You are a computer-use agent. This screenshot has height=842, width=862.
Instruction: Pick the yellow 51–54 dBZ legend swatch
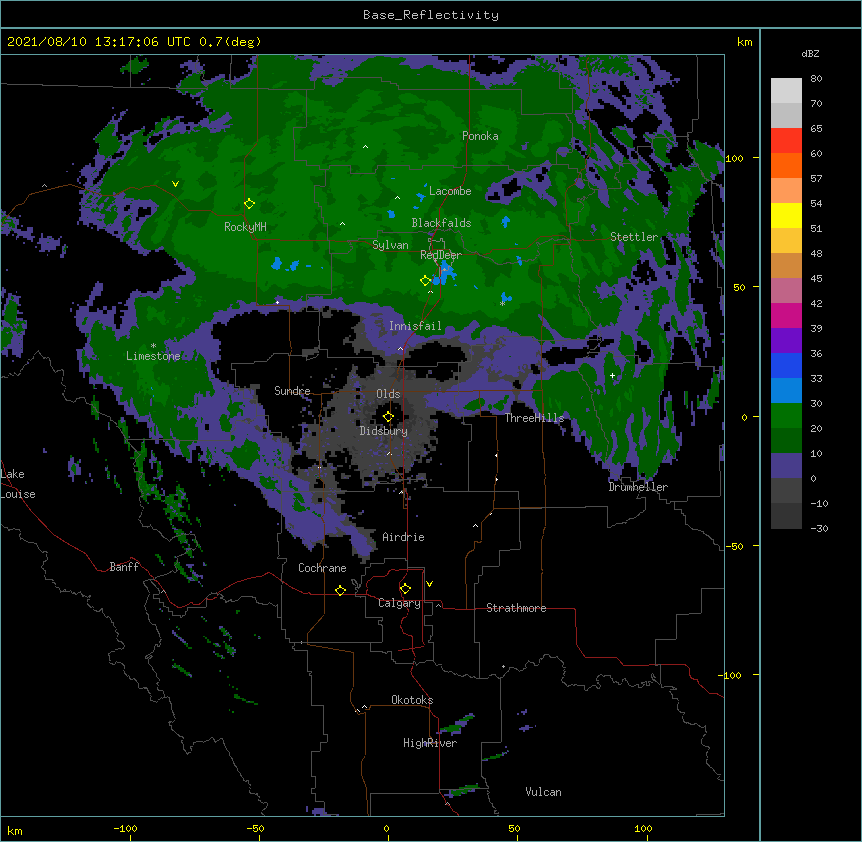click(786, 215)
